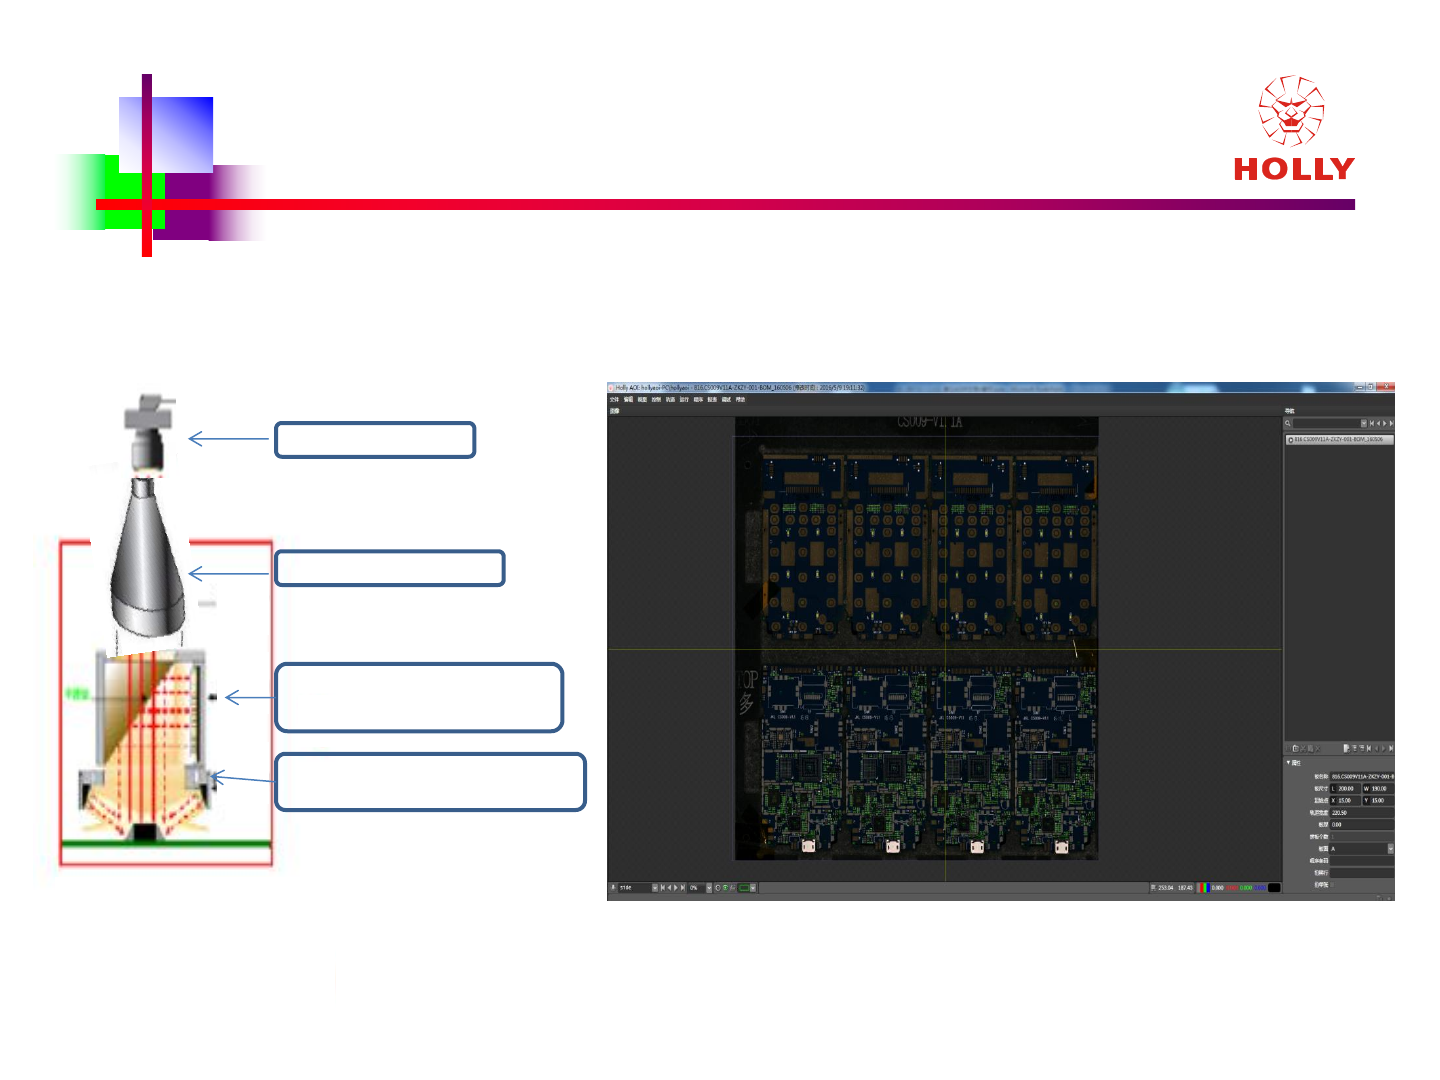Toggle the checkbox at bottom of properties panel
Viewport: 1440px width, 1080px height.
(x=1332, y=885)
